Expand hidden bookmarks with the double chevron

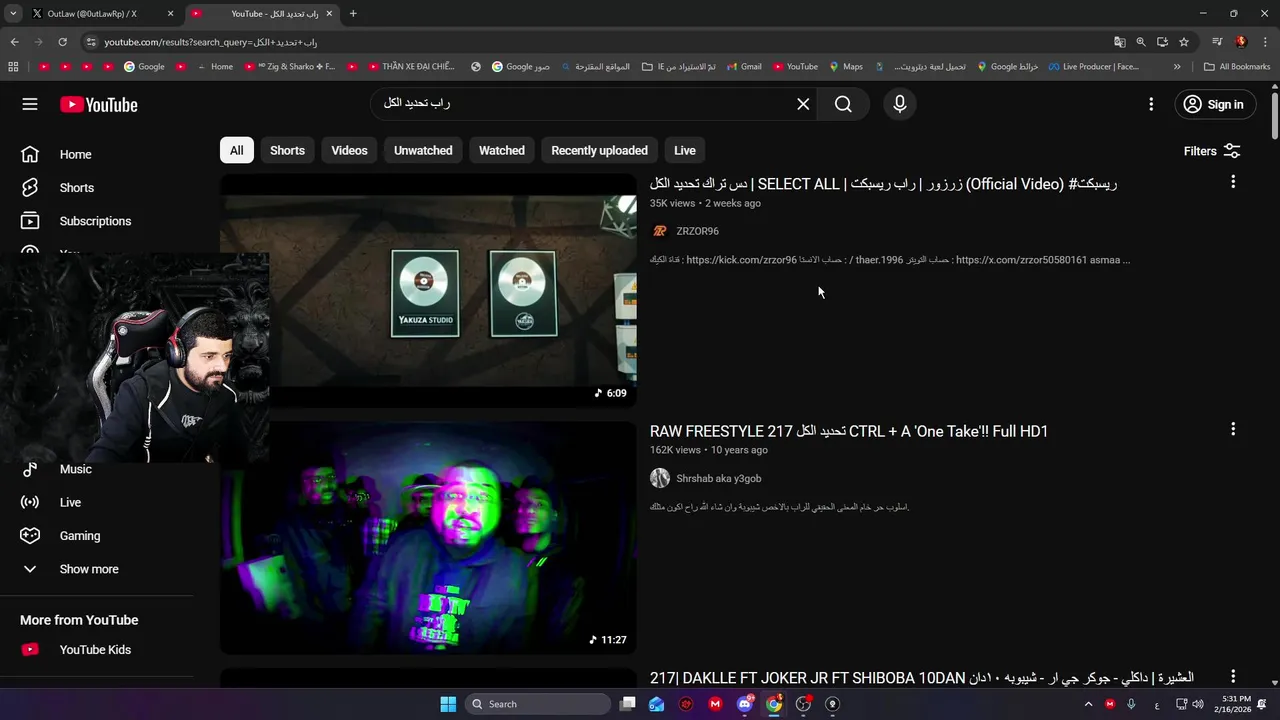click(1177, 67)
